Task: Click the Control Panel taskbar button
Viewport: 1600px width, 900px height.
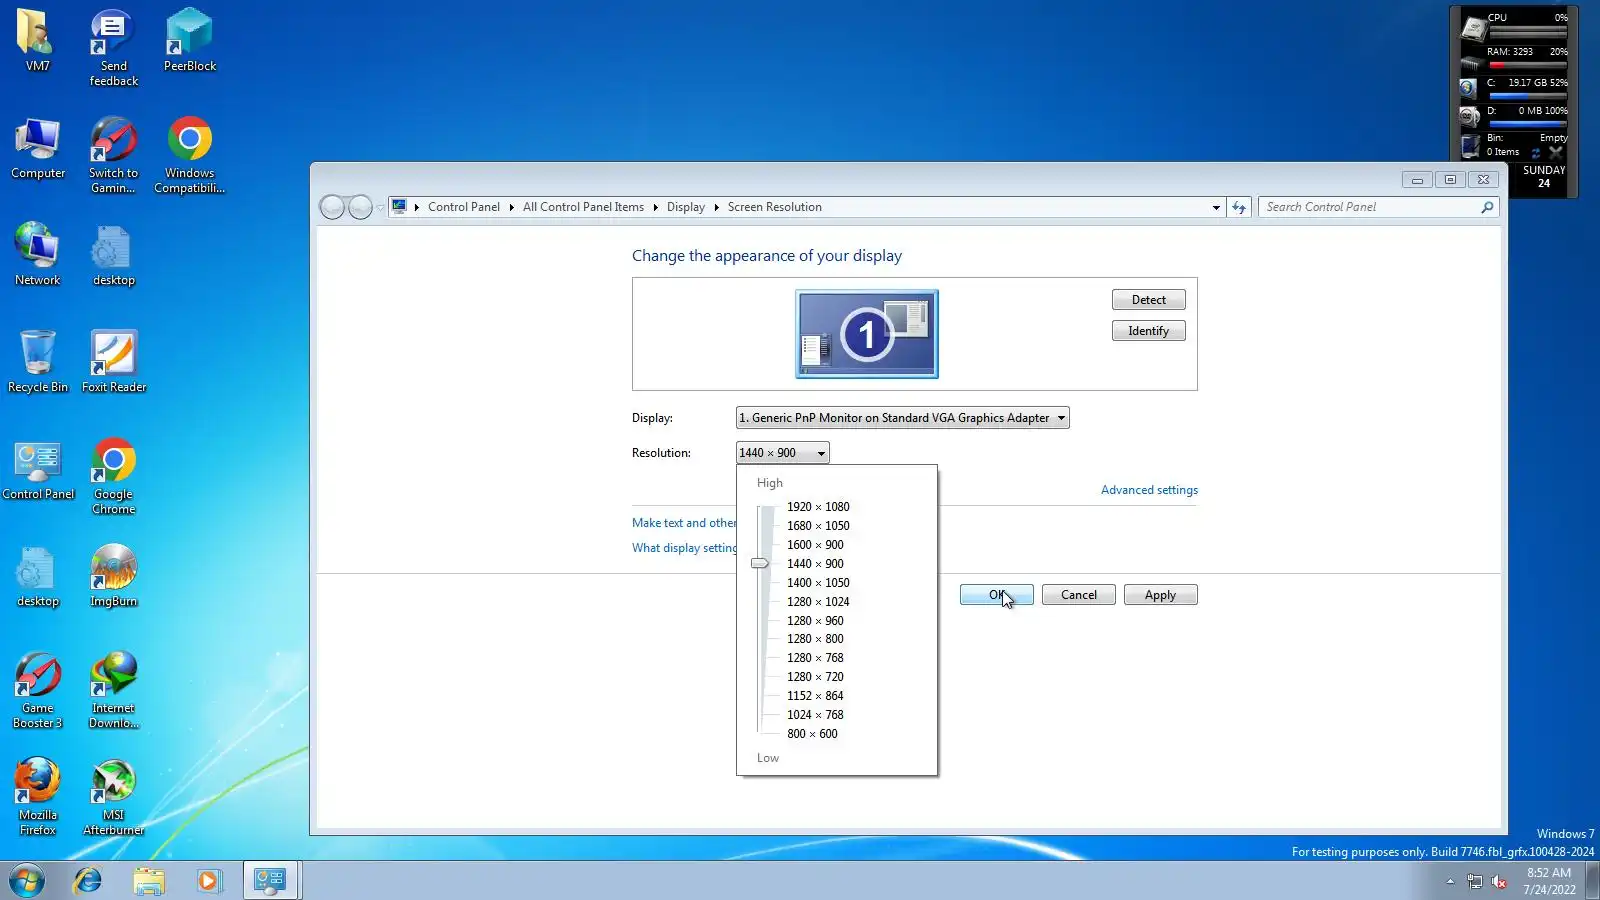Action: pyautogui.click(x=270, y=881)
